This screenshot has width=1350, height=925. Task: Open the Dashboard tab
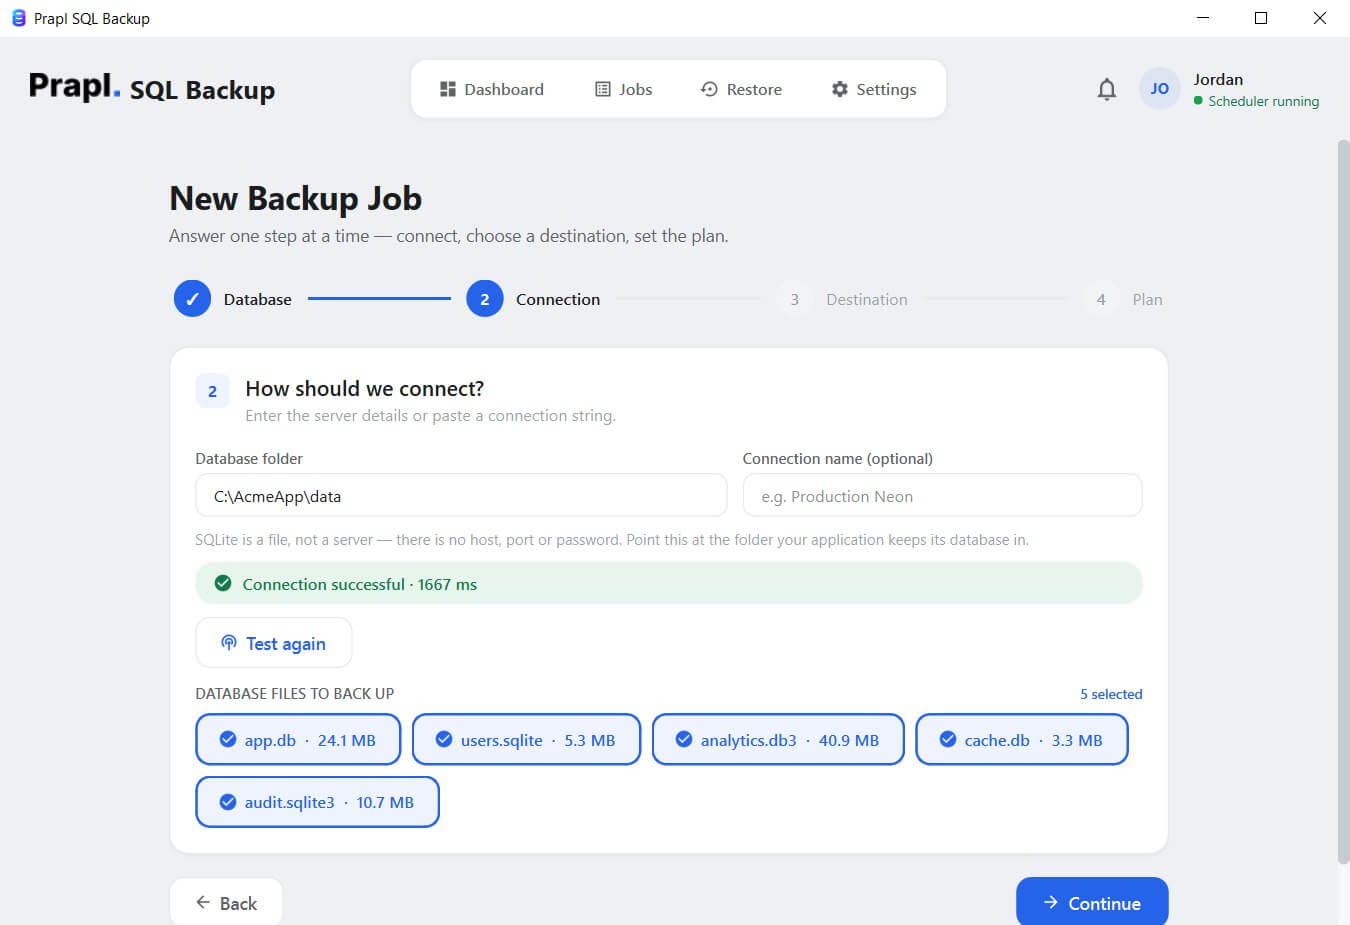pos(492,89)
